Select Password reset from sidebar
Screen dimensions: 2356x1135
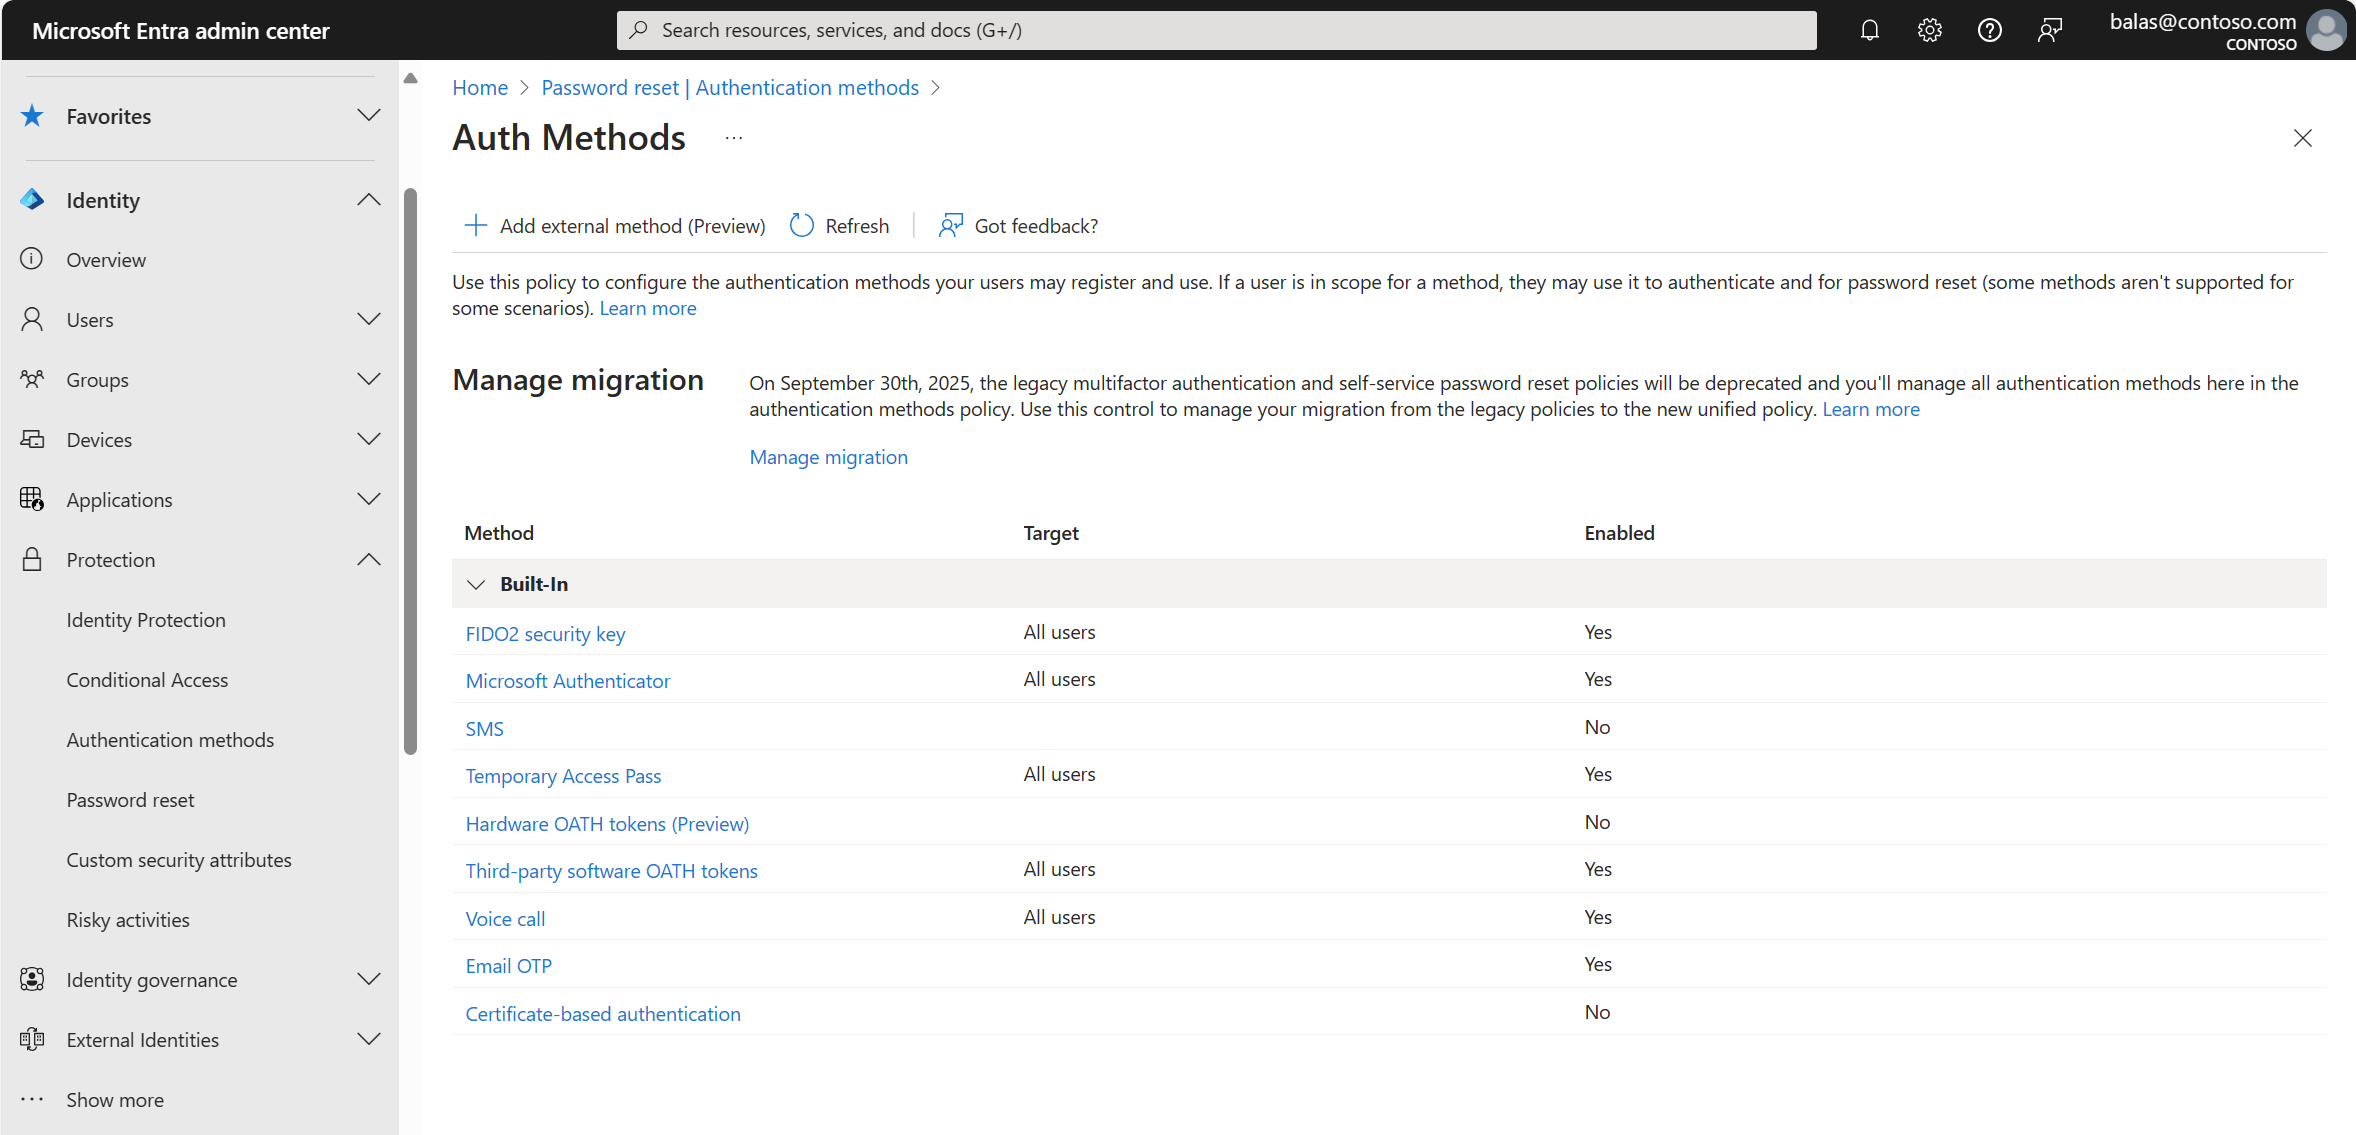pos(129,798)
